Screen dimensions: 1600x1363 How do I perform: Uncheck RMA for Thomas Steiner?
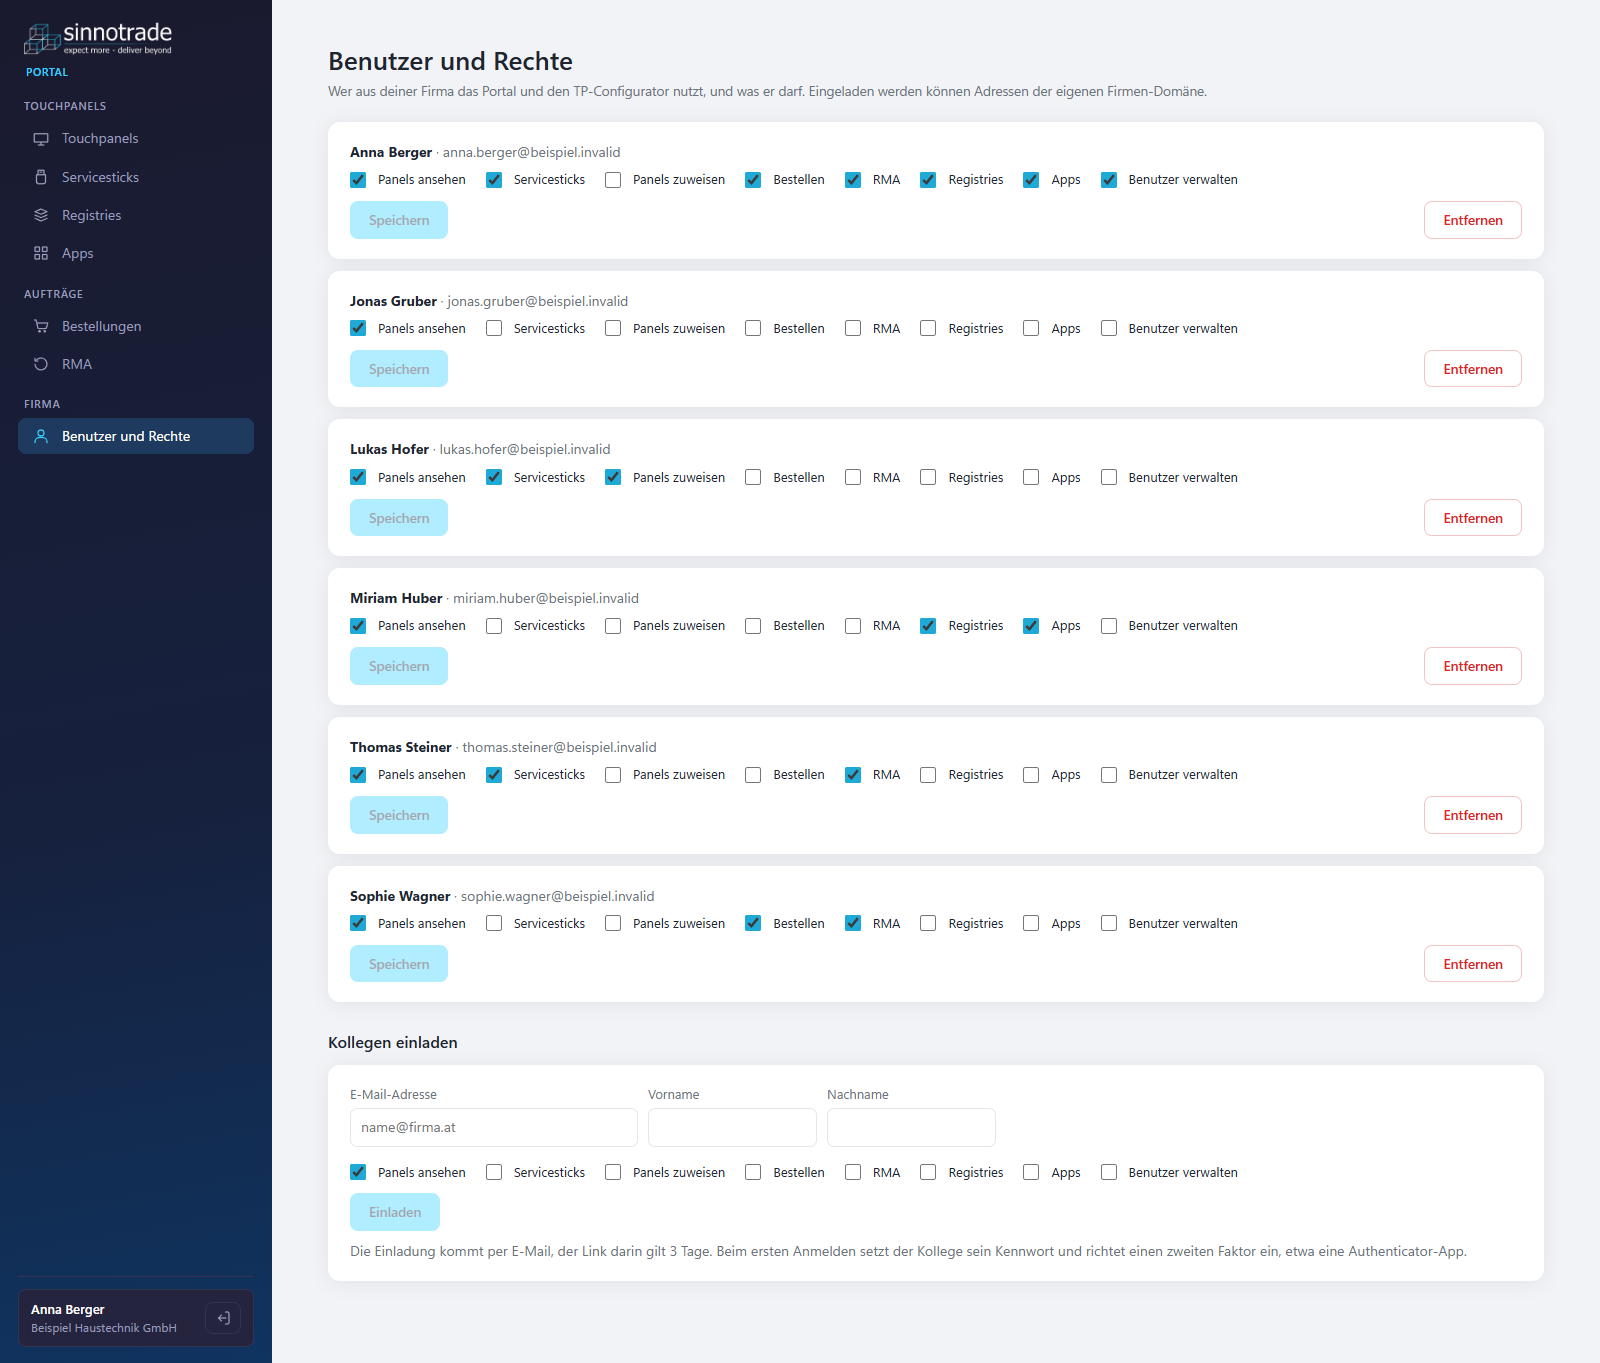(853, 775)
